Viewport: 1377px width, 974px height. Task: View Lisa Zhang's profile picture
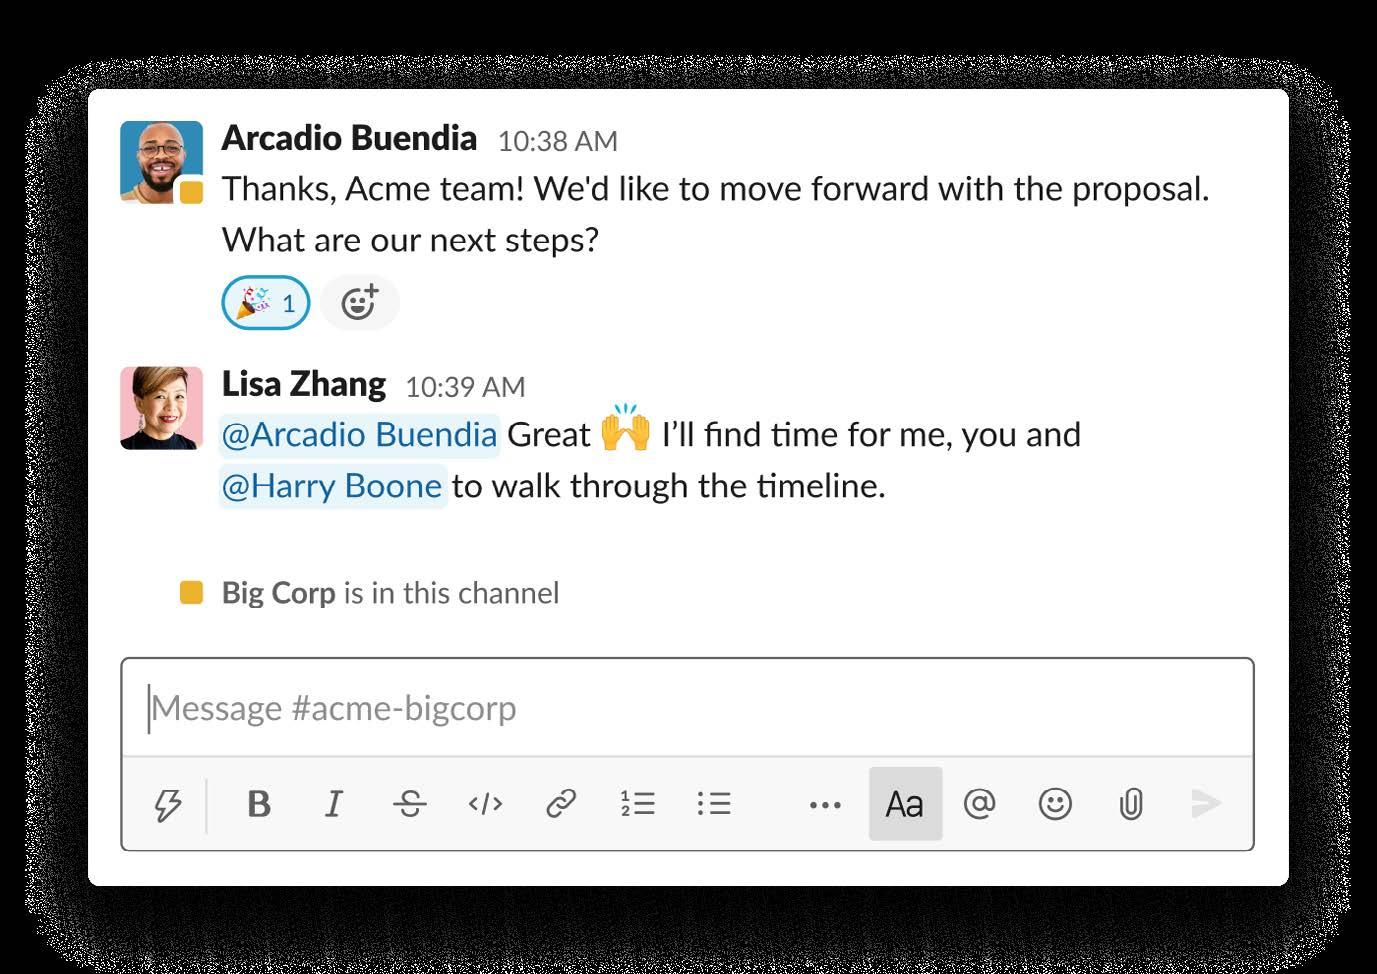click(x=162, y=408)
